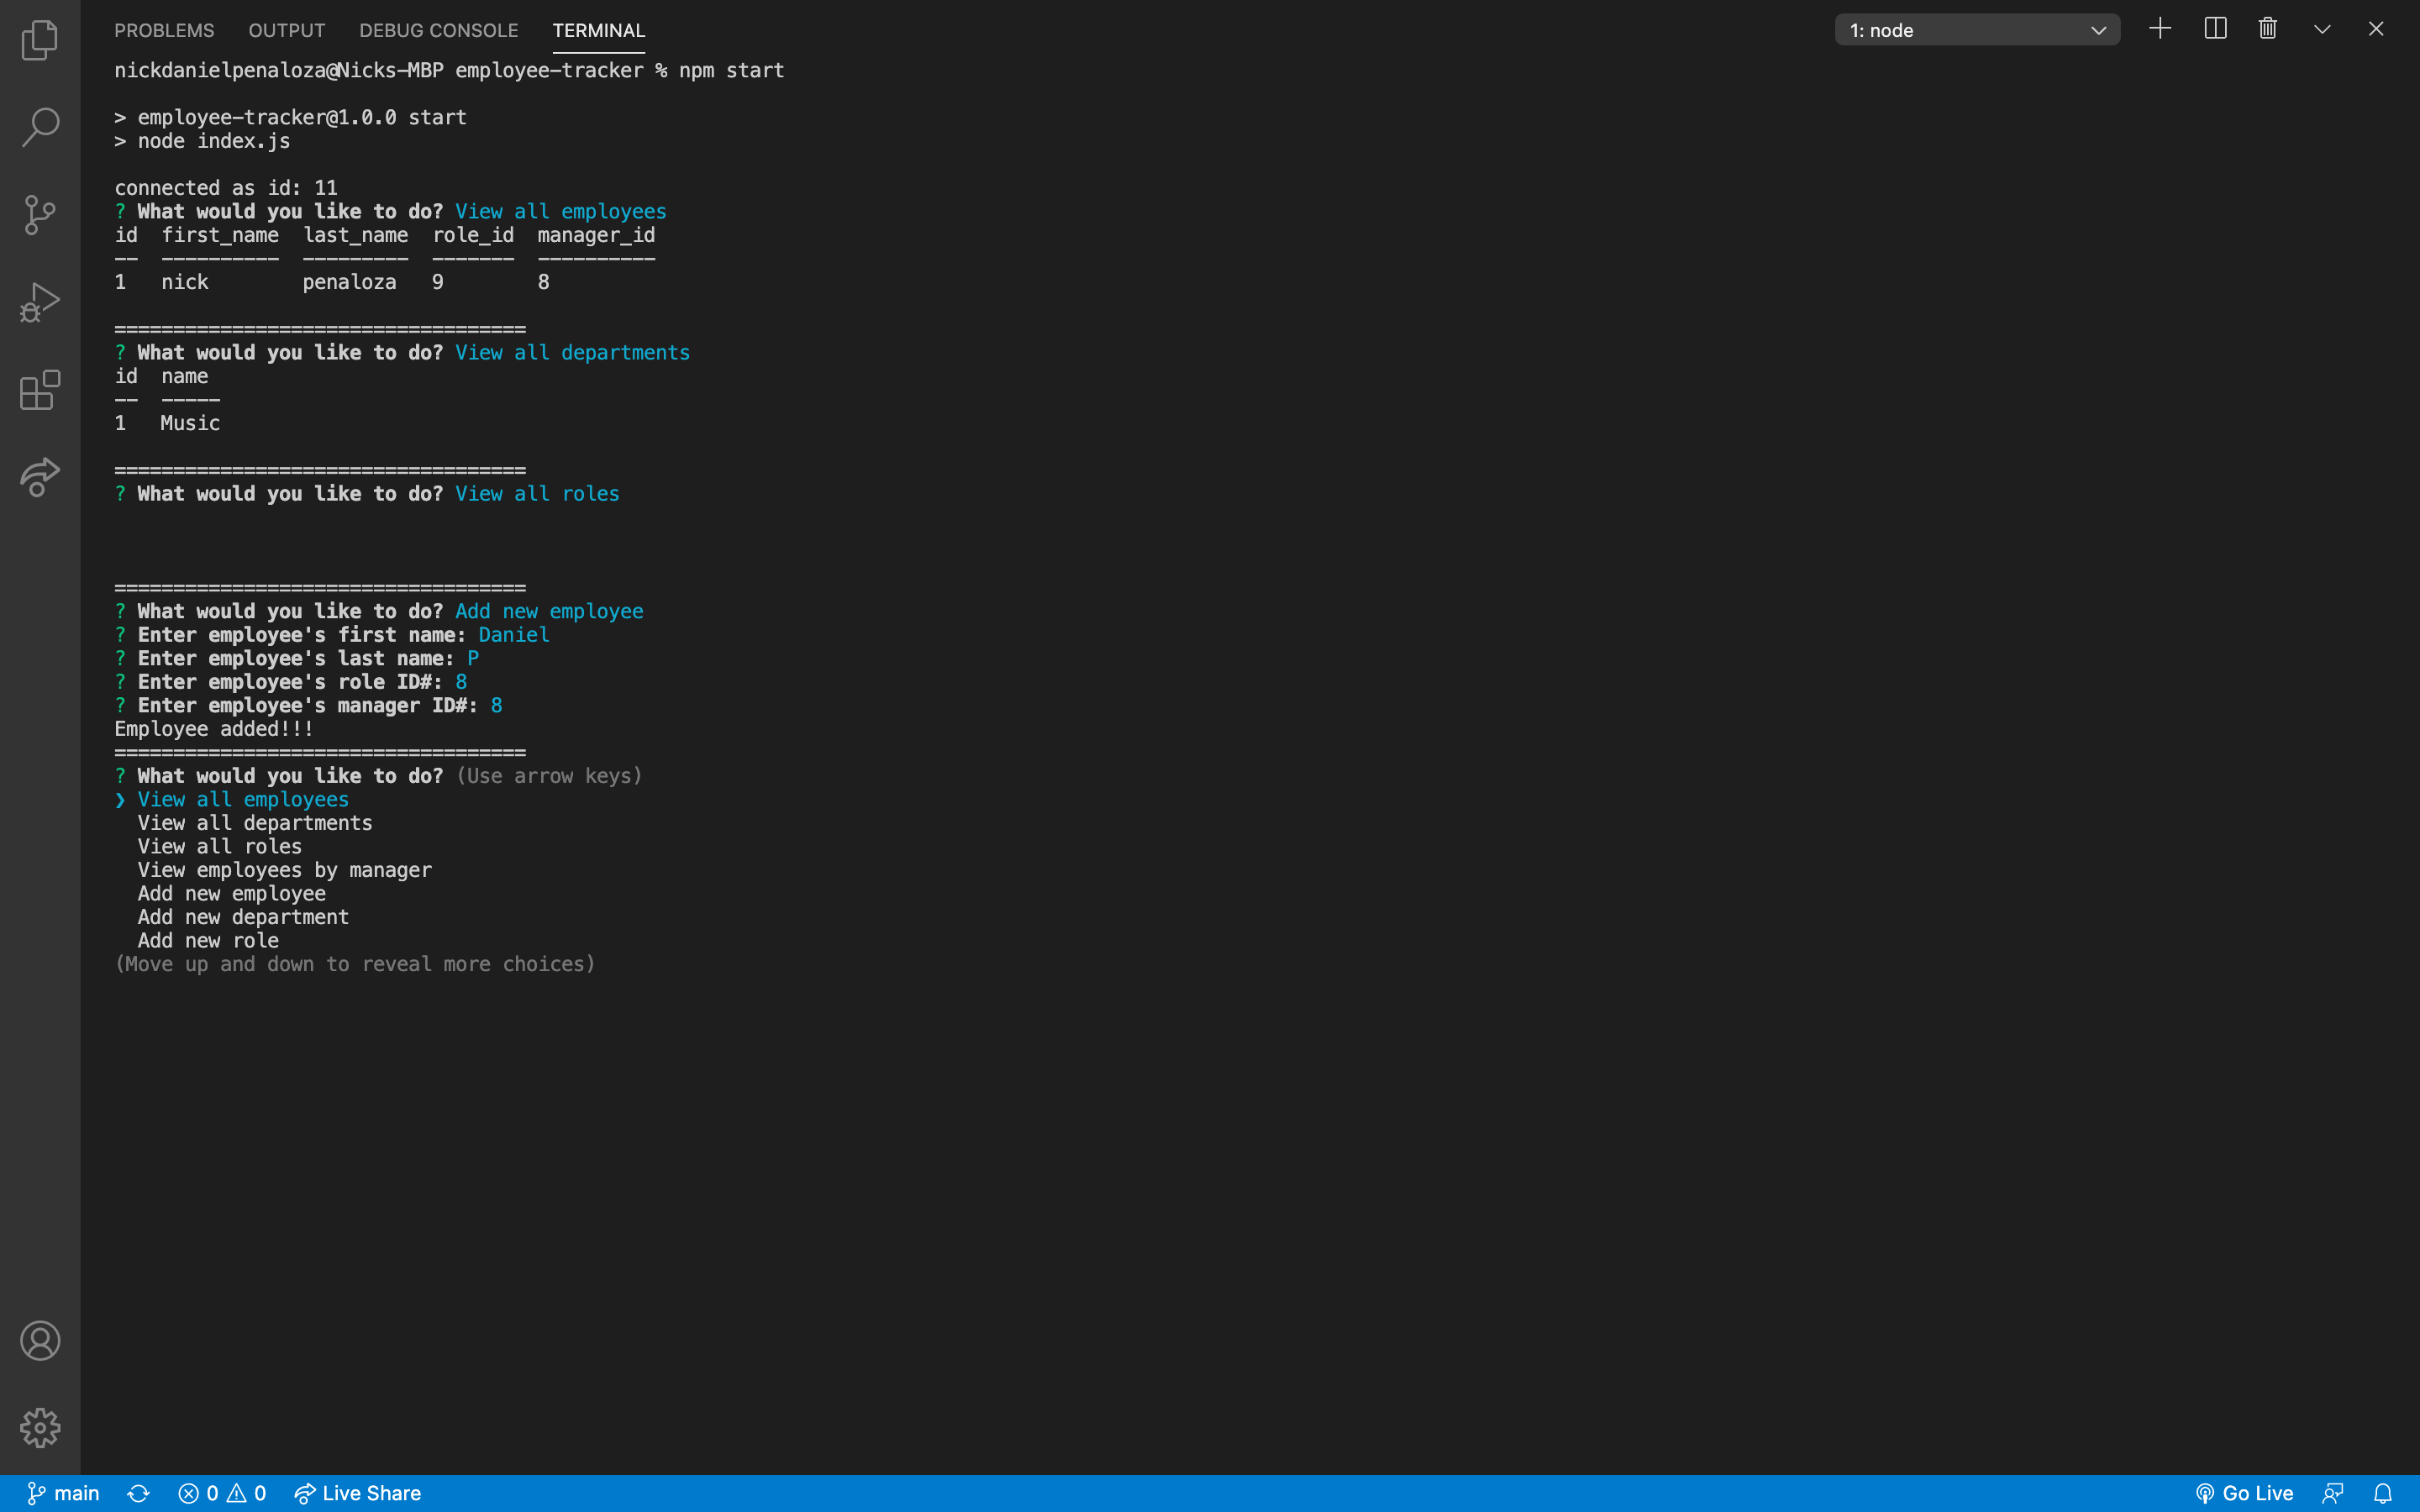Click the main branch indicator
Viewport: 2420px width, 1512px height.
pyautogui.click(x=62, y=1493)
